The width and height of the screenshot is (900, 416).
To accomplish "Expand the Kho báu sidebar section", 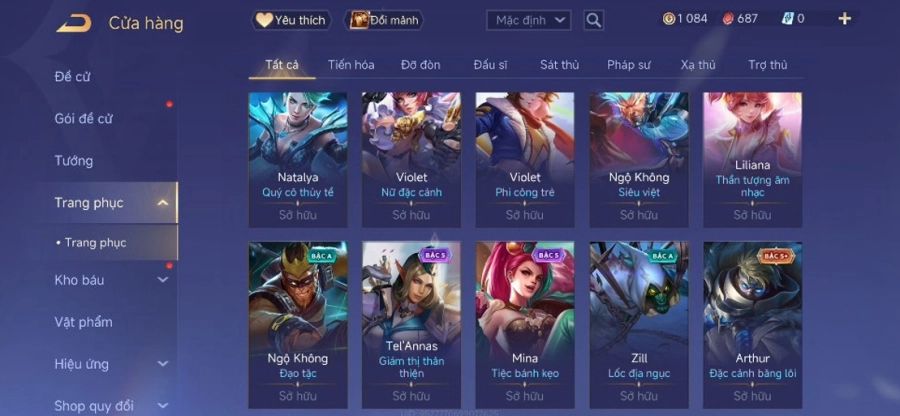I will (163, 280).
